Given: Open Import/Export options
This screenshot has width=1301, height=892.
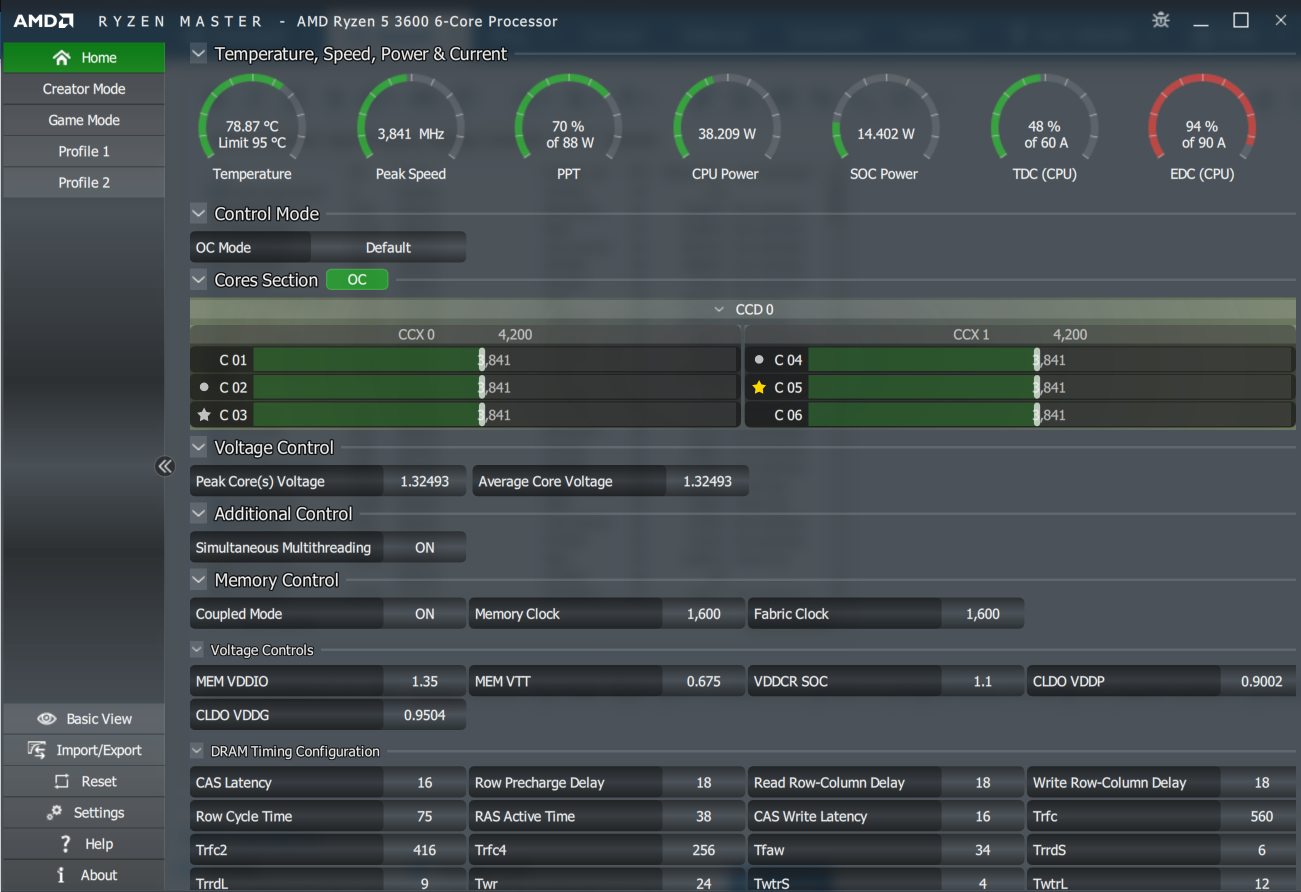Looking at the screenshot, I should tap(84, 750).
